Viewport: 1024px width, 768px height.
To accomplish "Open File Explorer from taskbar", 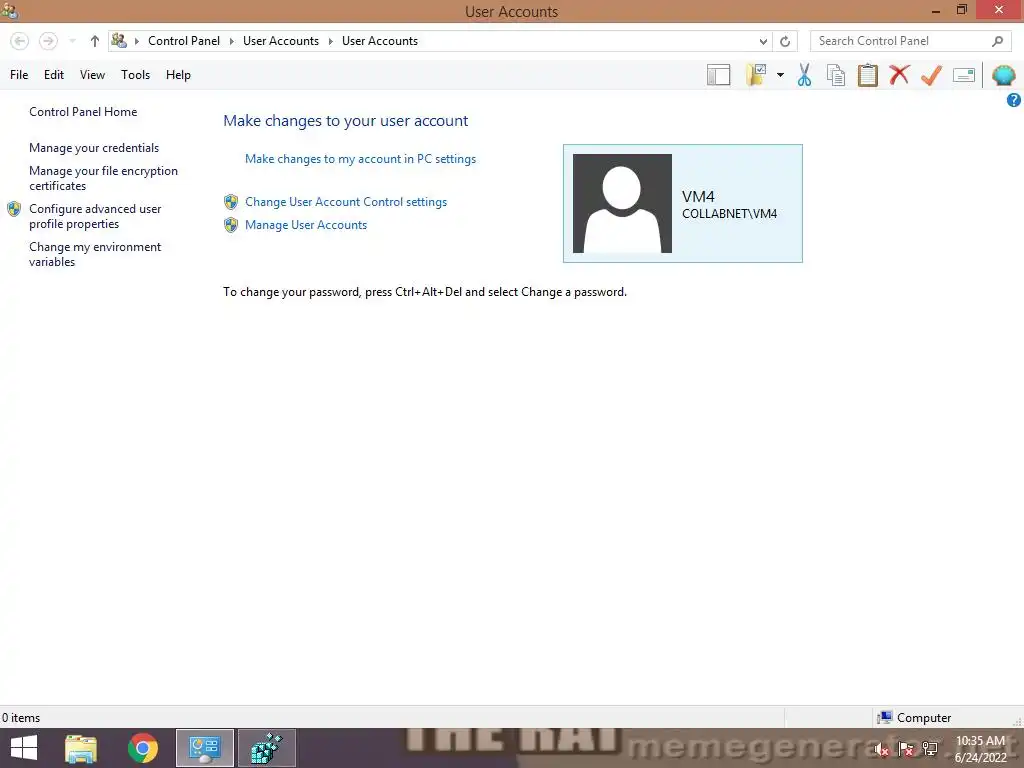I will pos(81,748).
